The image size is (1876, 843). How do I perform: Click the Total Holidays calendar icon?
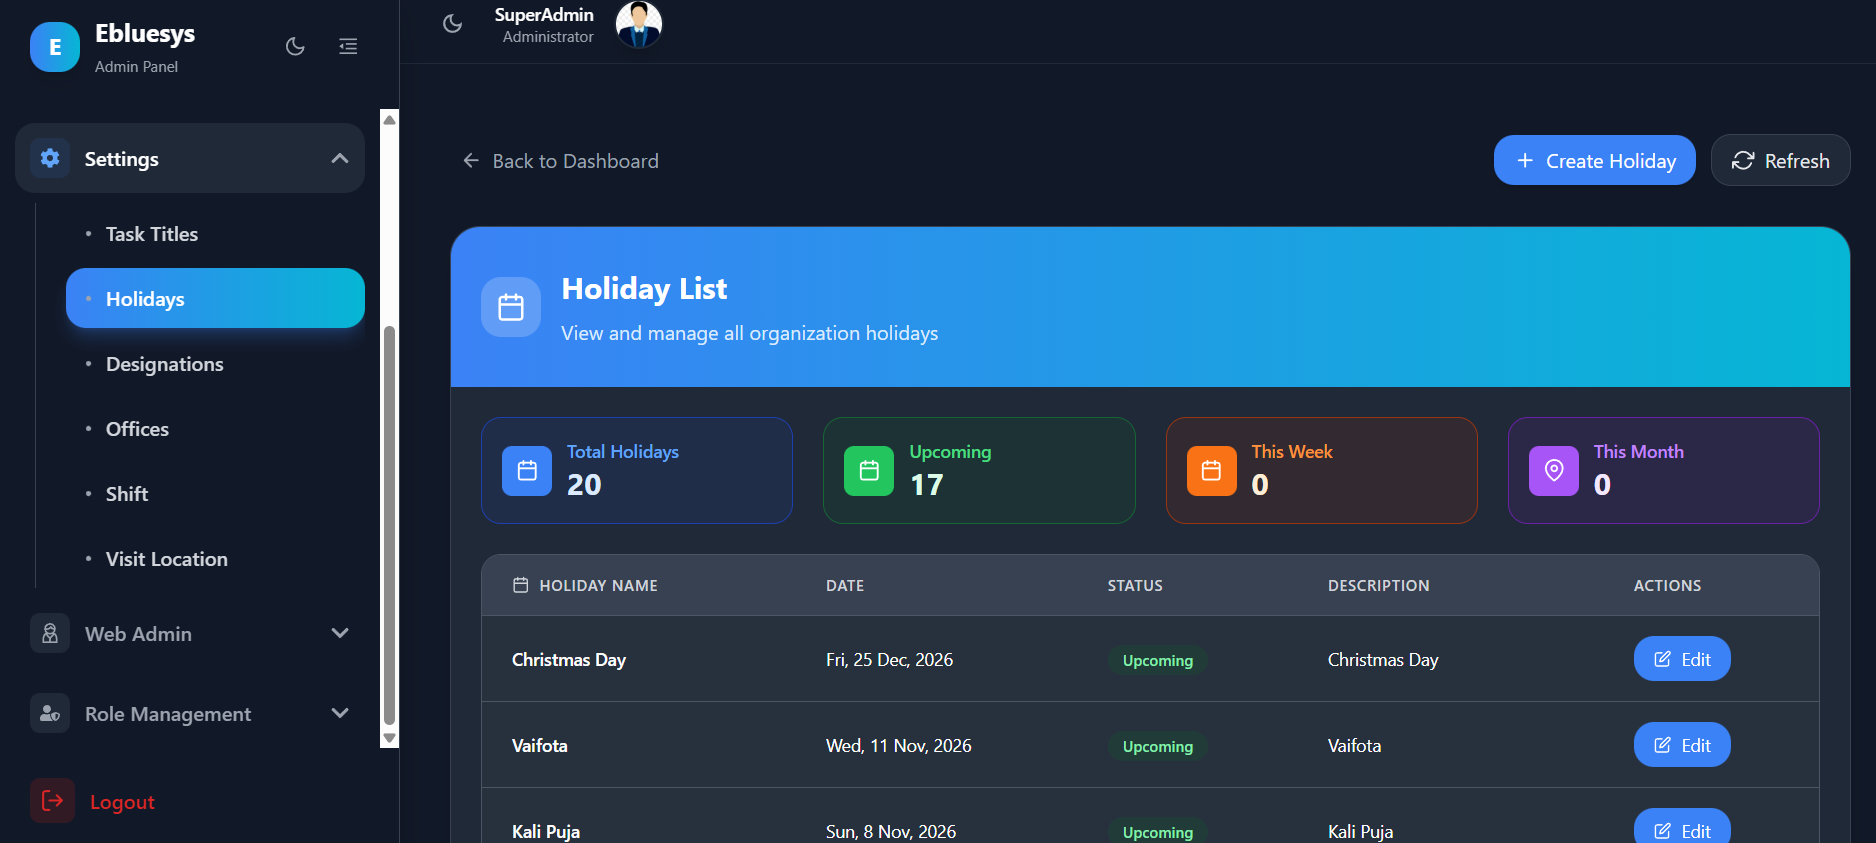click(x=527, y=471)
